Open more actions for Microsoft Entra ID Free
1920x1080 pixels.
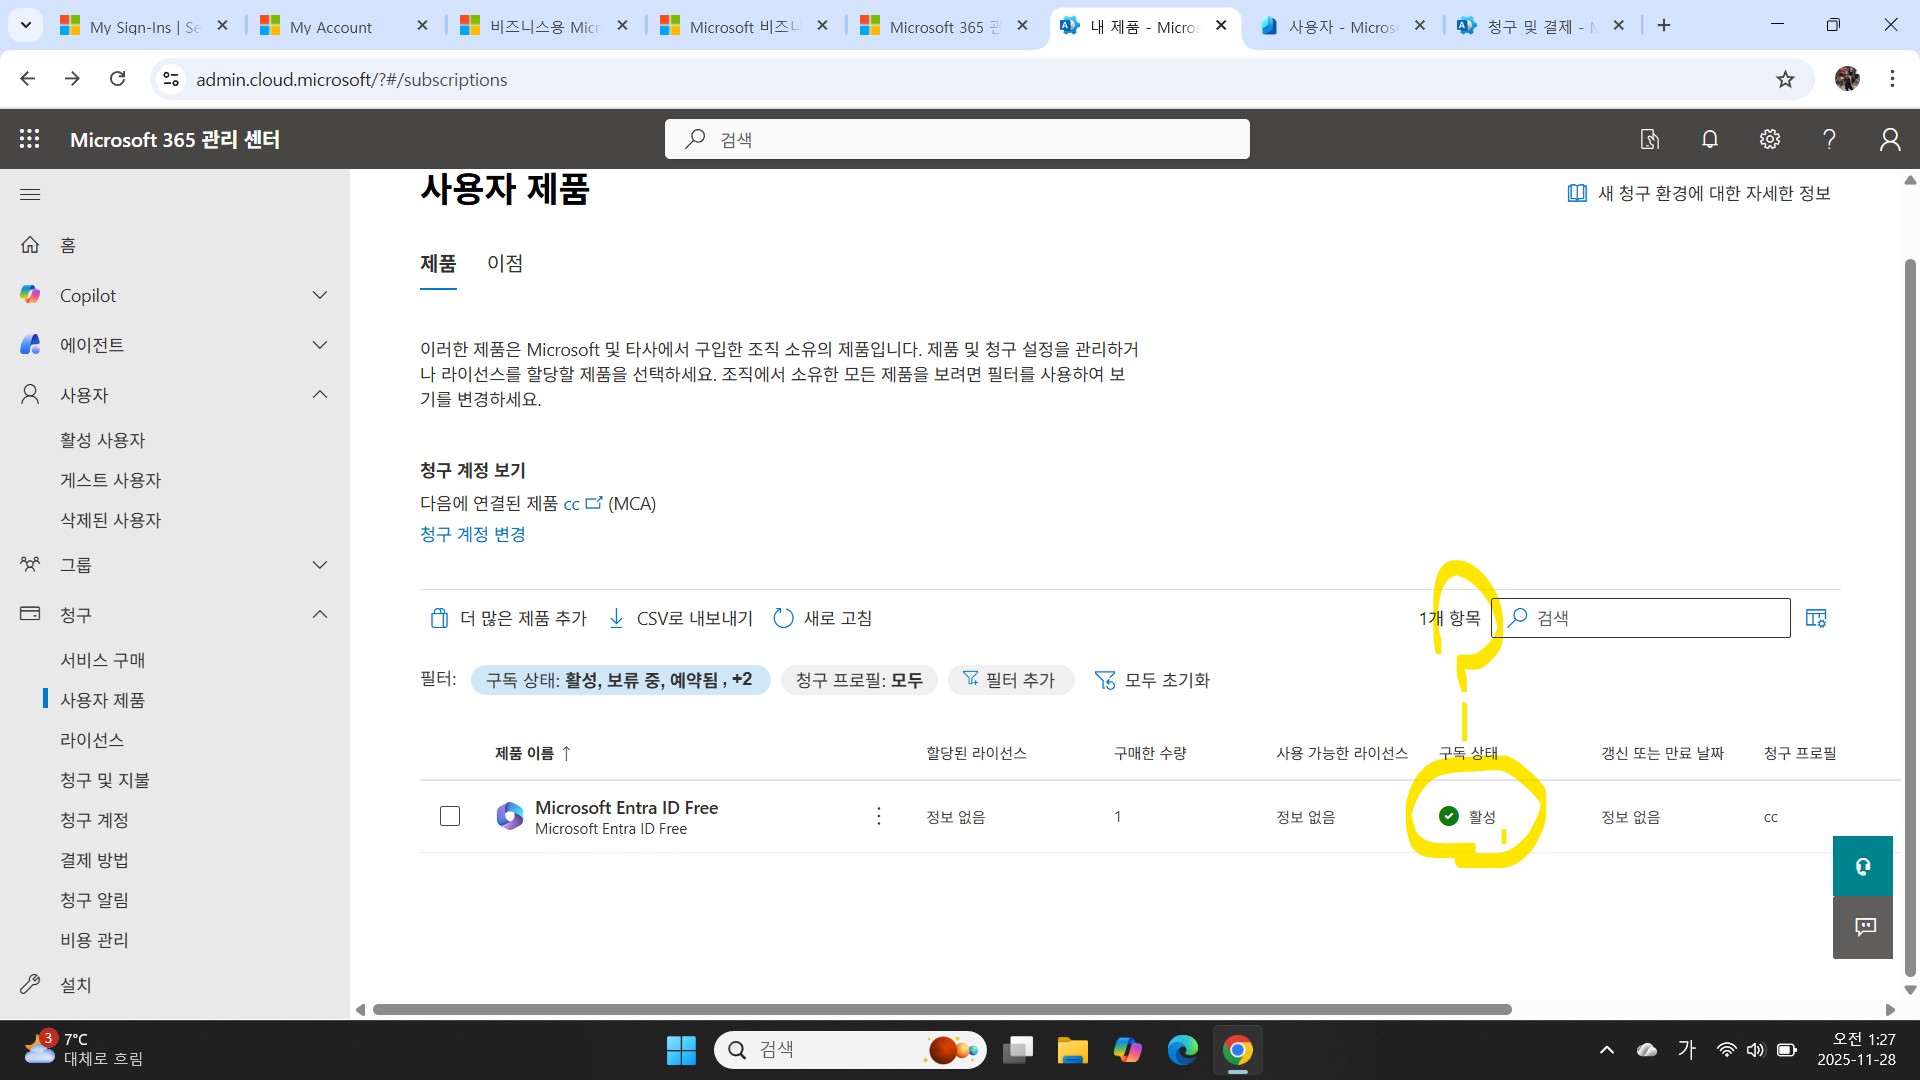pos(879,816)
